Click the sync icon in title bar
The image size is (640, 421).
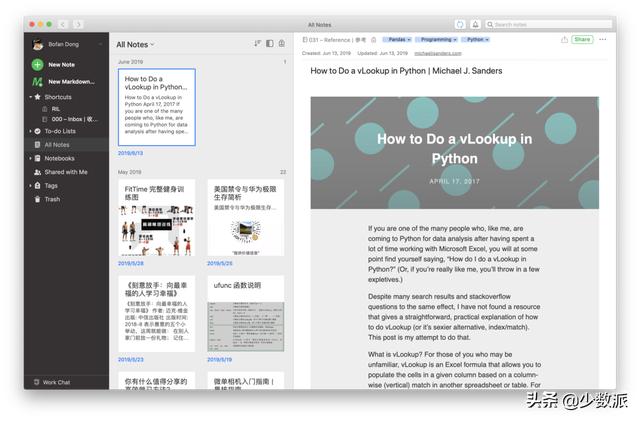point(460,25)
